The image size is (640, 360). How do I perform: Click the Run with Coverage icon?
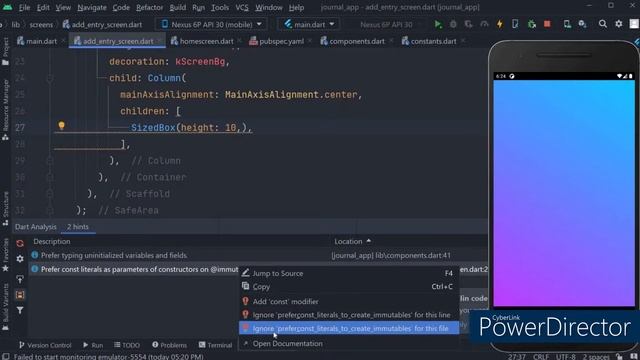pos(469,24)
